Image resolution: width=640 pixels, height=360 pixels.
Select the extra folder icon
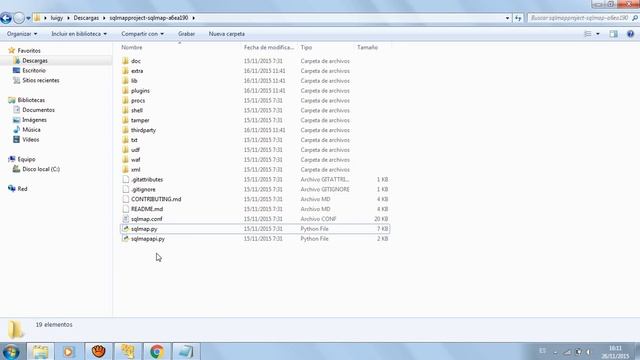coord(125,71)
